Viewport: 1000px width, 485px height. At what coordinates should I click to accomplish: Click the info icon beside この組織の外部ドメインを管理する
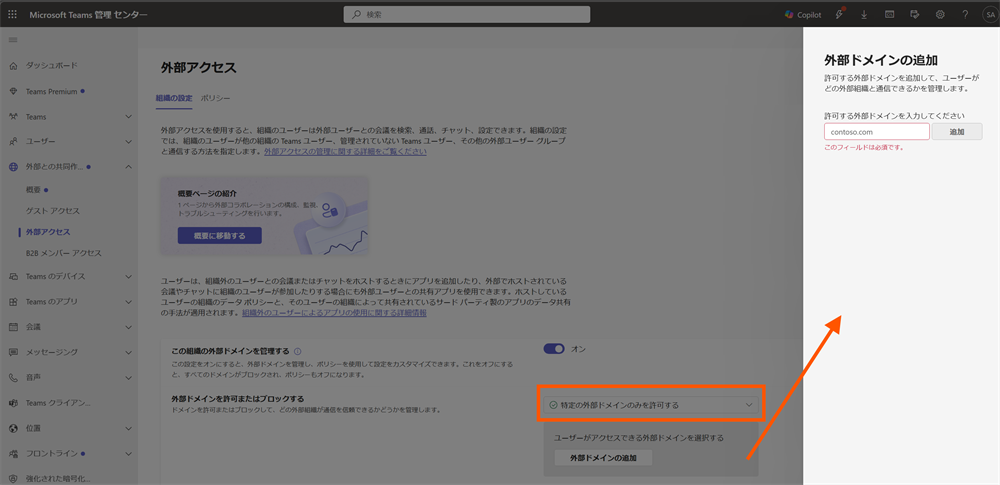[x=298, y=352]
